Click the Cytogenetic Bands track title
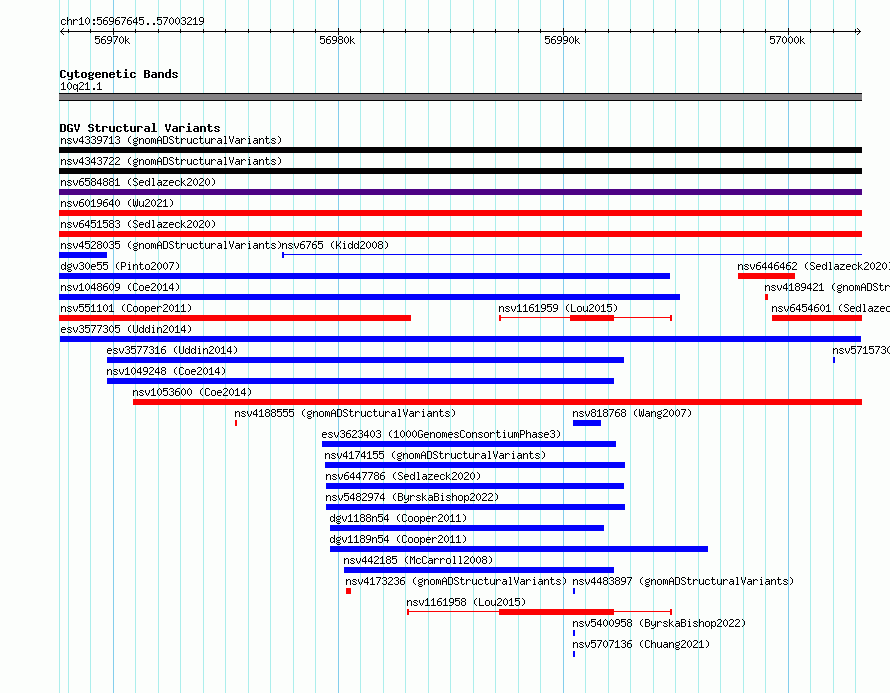The height and width of the screenshot is (693, 890). click(x=119, y=74)
